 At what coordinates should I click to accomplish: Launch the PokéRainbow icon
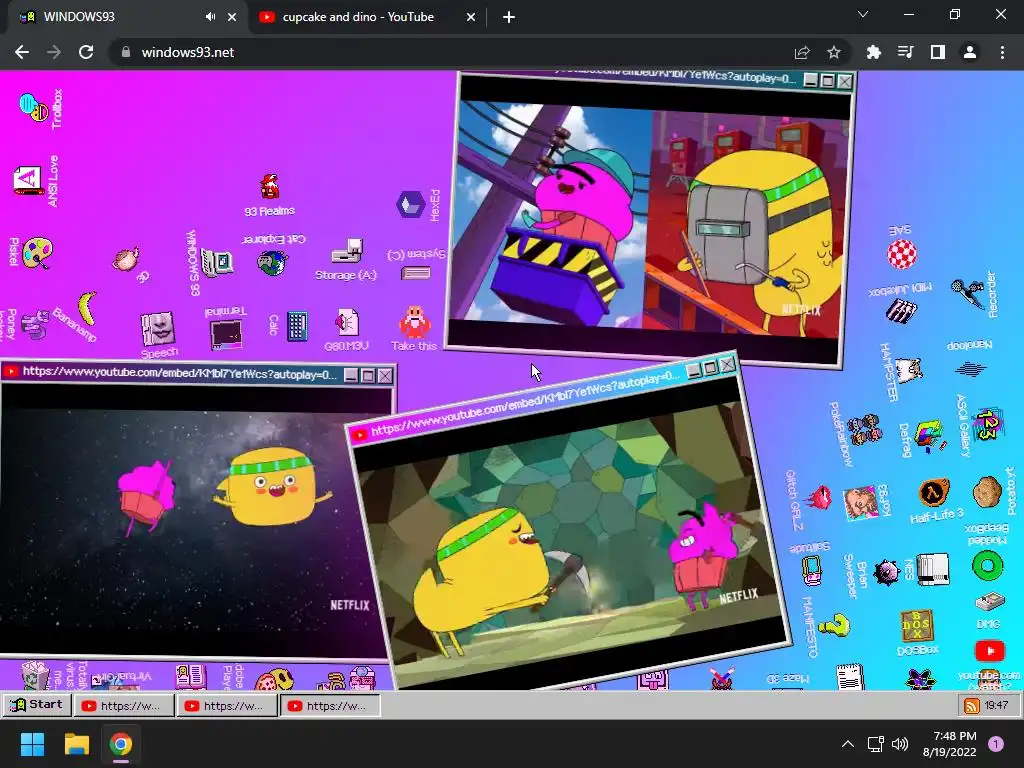coord(865,430)
